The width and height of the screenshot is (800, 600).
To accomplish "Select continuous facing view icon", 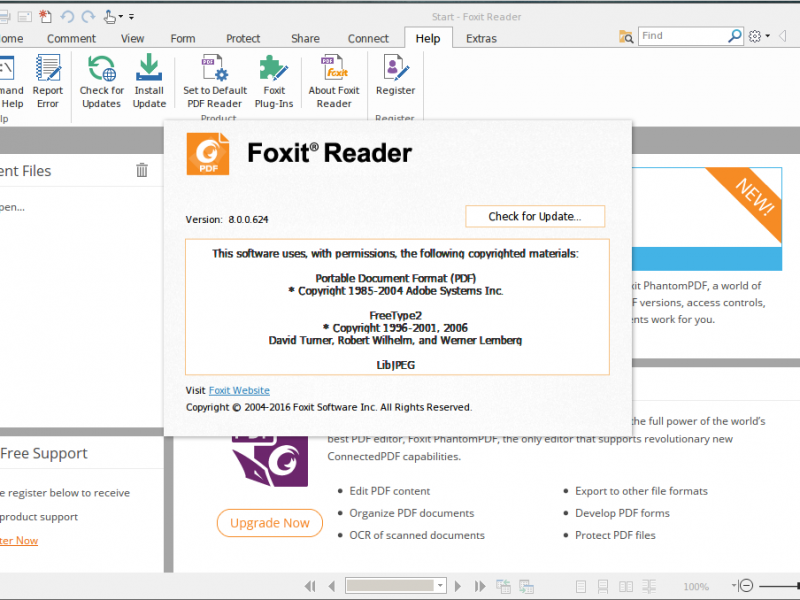I will tap(649, 586).
